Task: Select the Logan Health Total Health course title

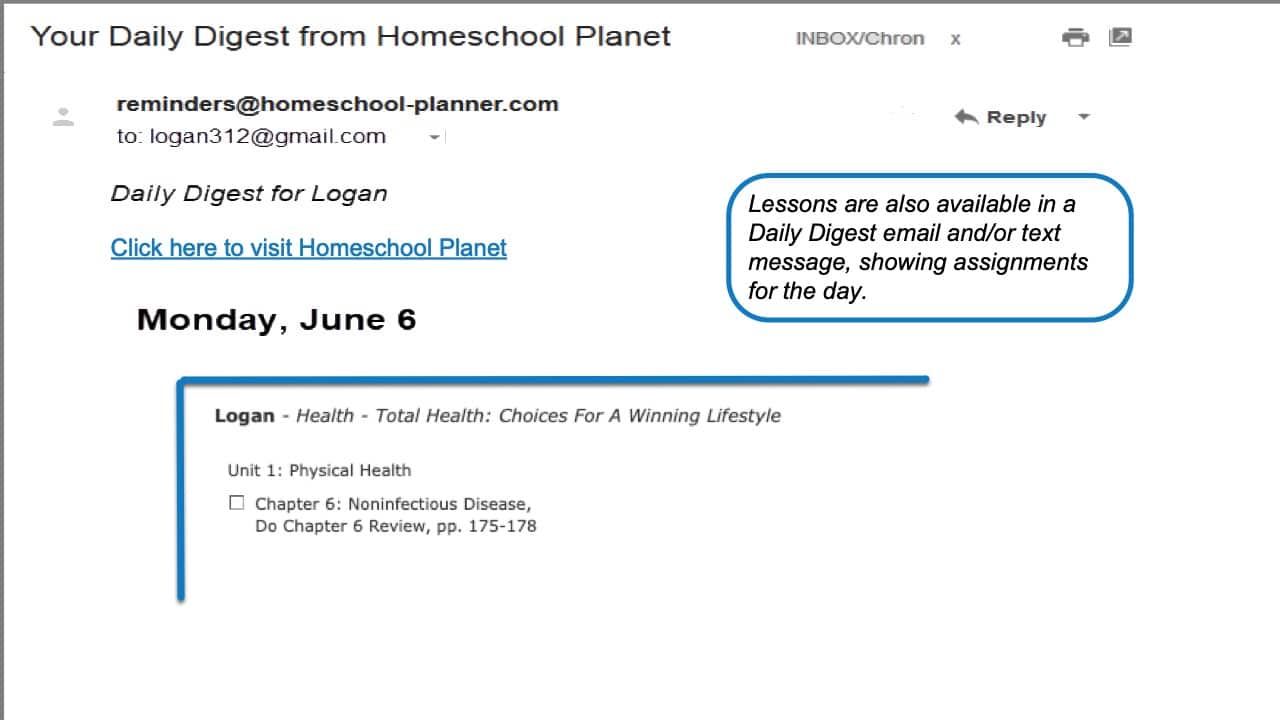Action: [498, 416]
